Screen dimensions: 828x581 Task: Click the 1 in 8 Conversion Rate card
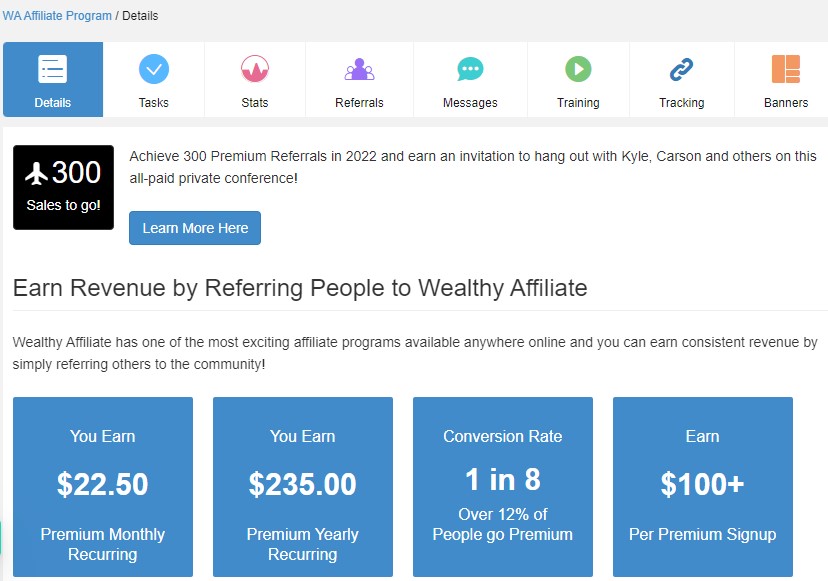pos(503,486)
